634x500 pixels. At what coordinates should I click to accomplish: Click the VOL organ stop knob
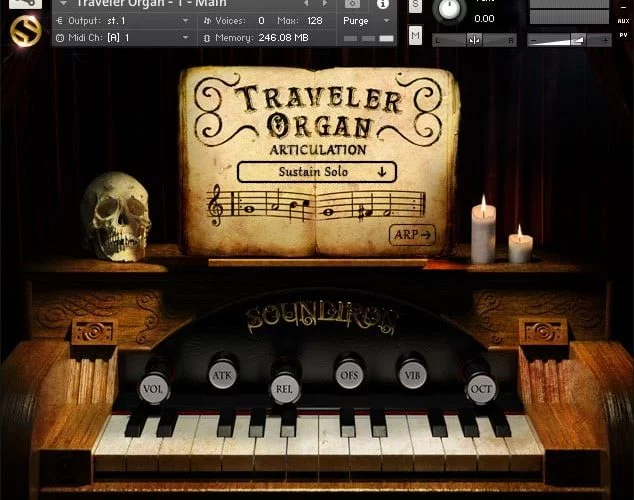point(153,389)
